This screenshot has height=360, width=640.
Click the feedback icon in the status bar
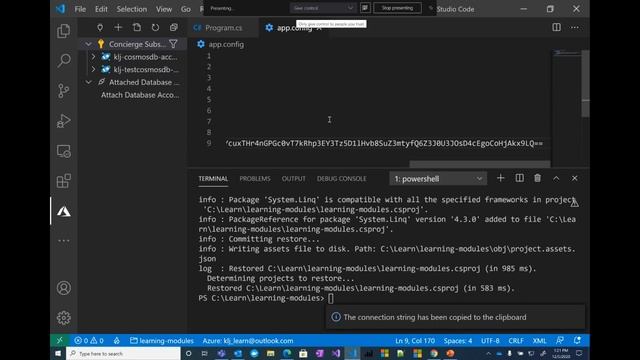(560, 340)
